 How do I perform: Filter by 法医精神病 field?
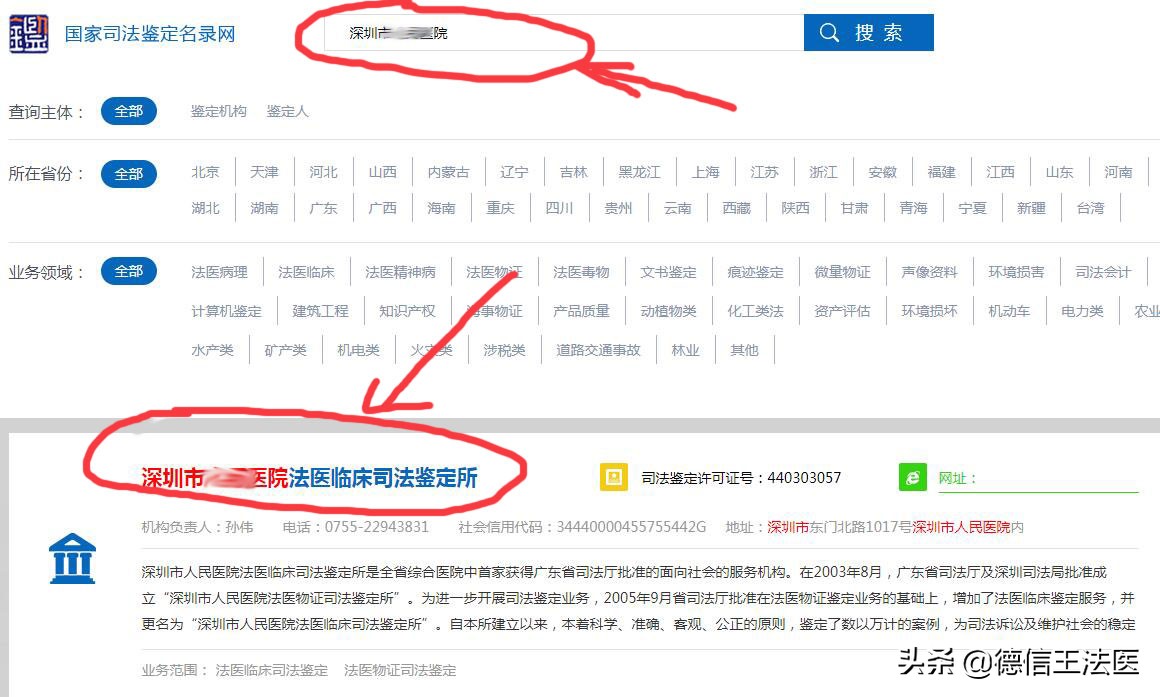tap(400, 272)
